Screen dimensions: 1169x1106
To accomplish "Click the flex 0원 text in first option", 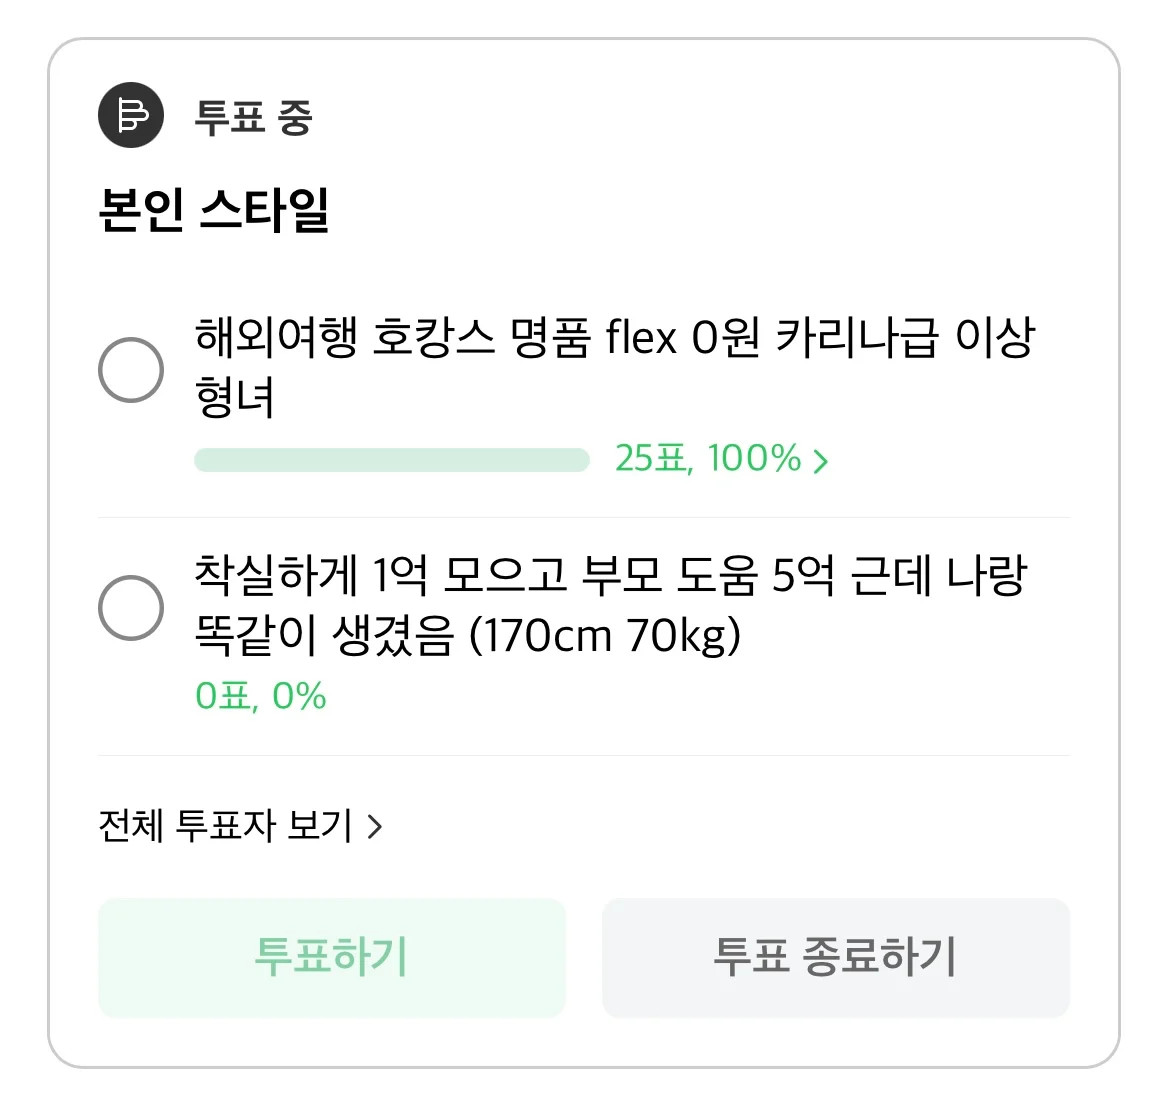I will (682, 337).
